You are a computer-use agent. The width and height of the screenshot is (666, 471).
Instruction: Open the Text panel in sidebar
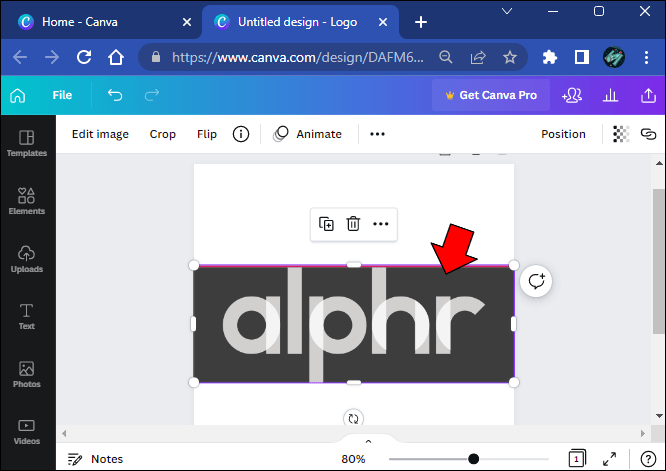pos(27,317)
